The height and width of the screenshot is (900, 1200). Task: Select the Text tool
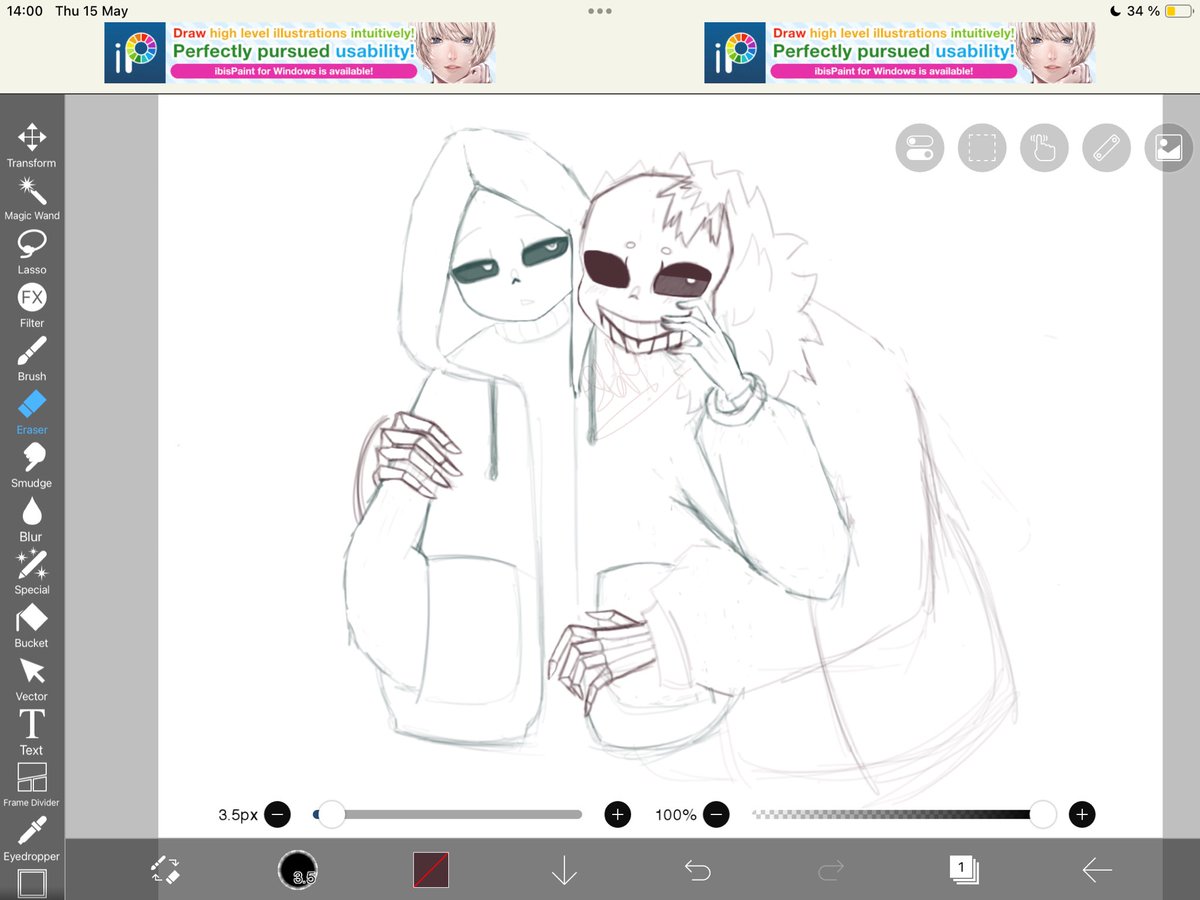(32, 733)
